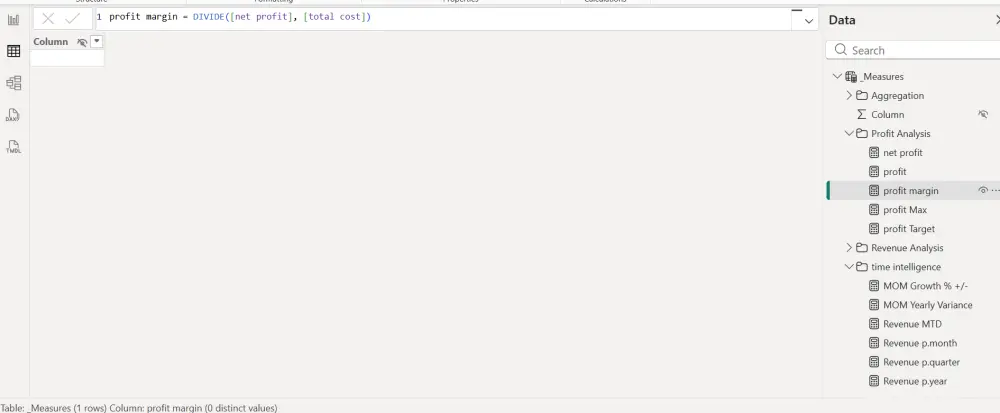Screen dimensions: 1000x413
Task: Switch to the Table view icon
Action: [x=13, y=51]
